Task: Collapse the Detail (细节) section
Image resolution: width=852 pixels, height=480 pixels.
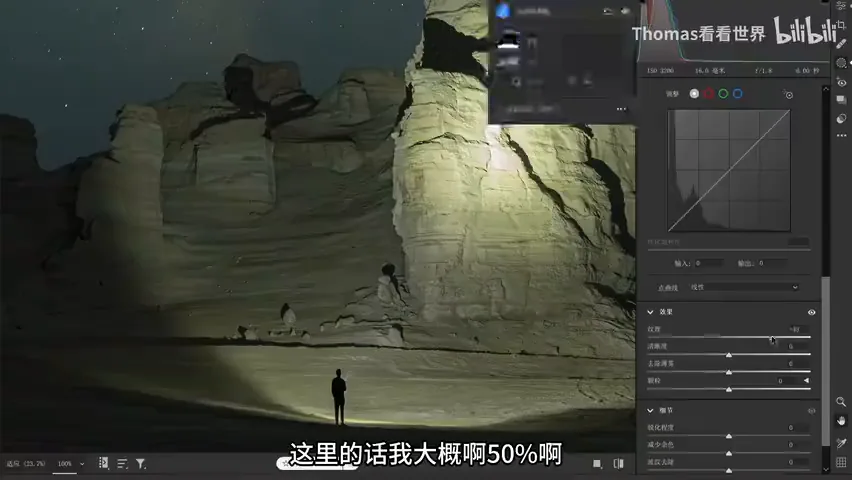Action: coord(650,410)
